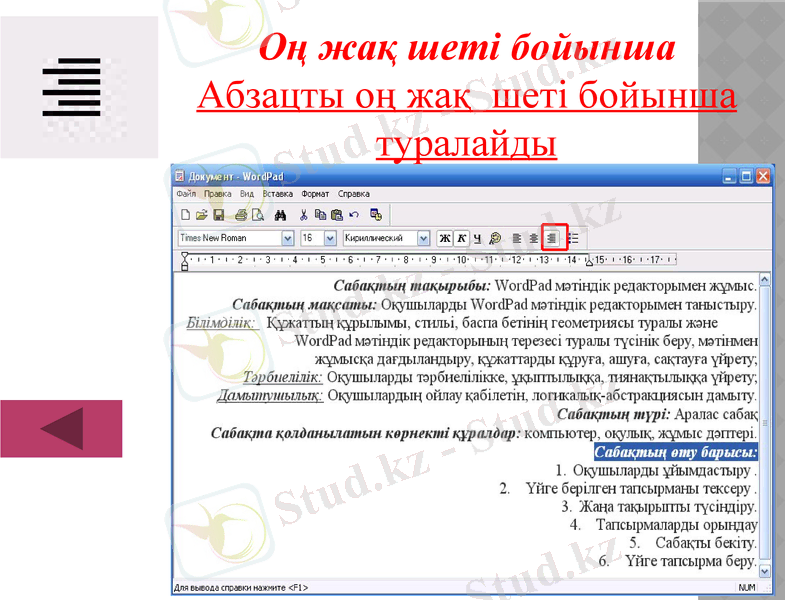Click the text 'Сабақтың тақырыбы:'
785x600 pixels.
point(413,286)
